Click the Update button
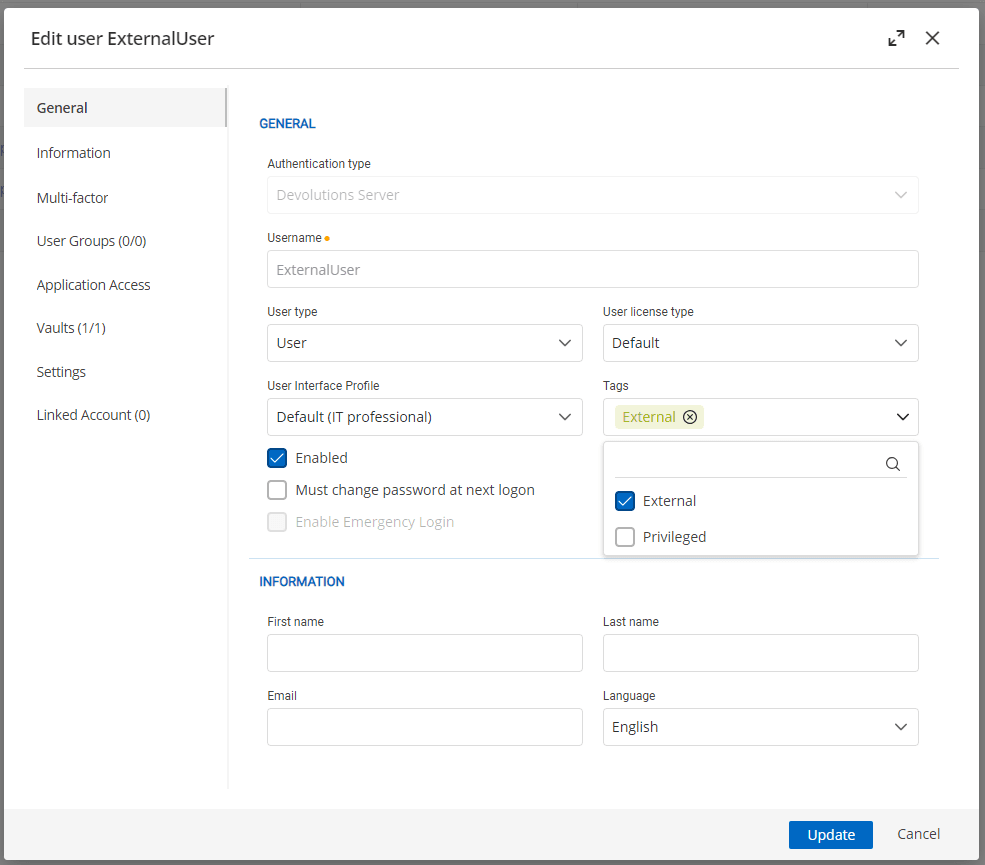Viewport: 985px width, 865px height. pyautogui.click(x=830, y=835)
